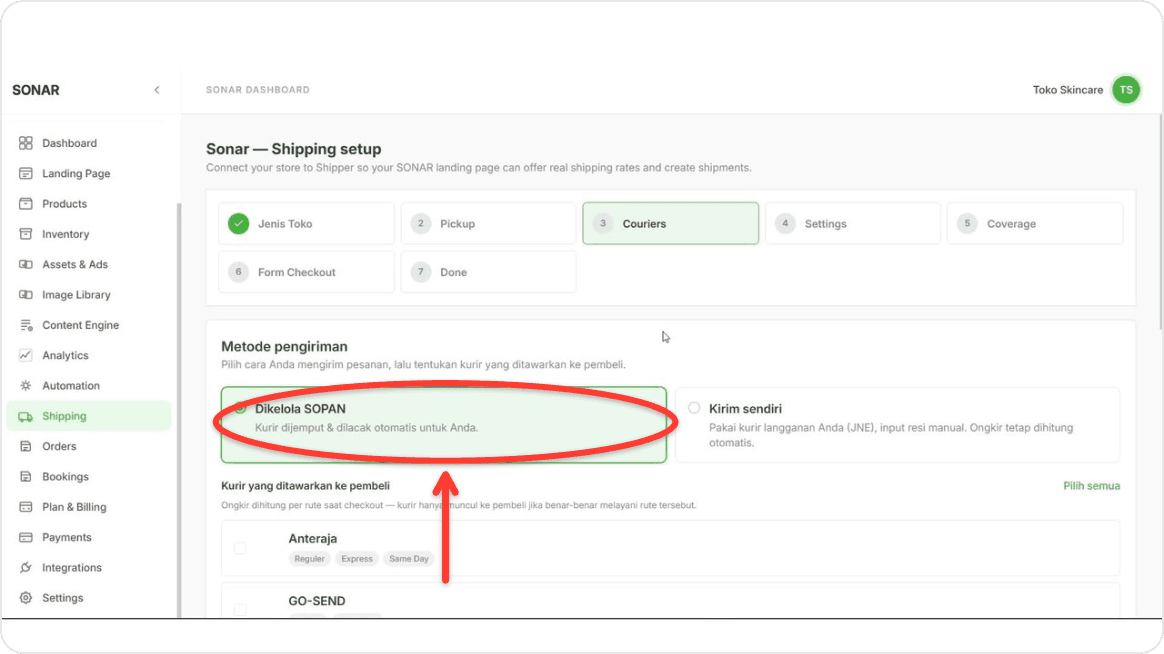The width and height of the screenshot is (1164, 654).
Task: Check the GO-SEND courier checkbox
Action: pos(240,609)
